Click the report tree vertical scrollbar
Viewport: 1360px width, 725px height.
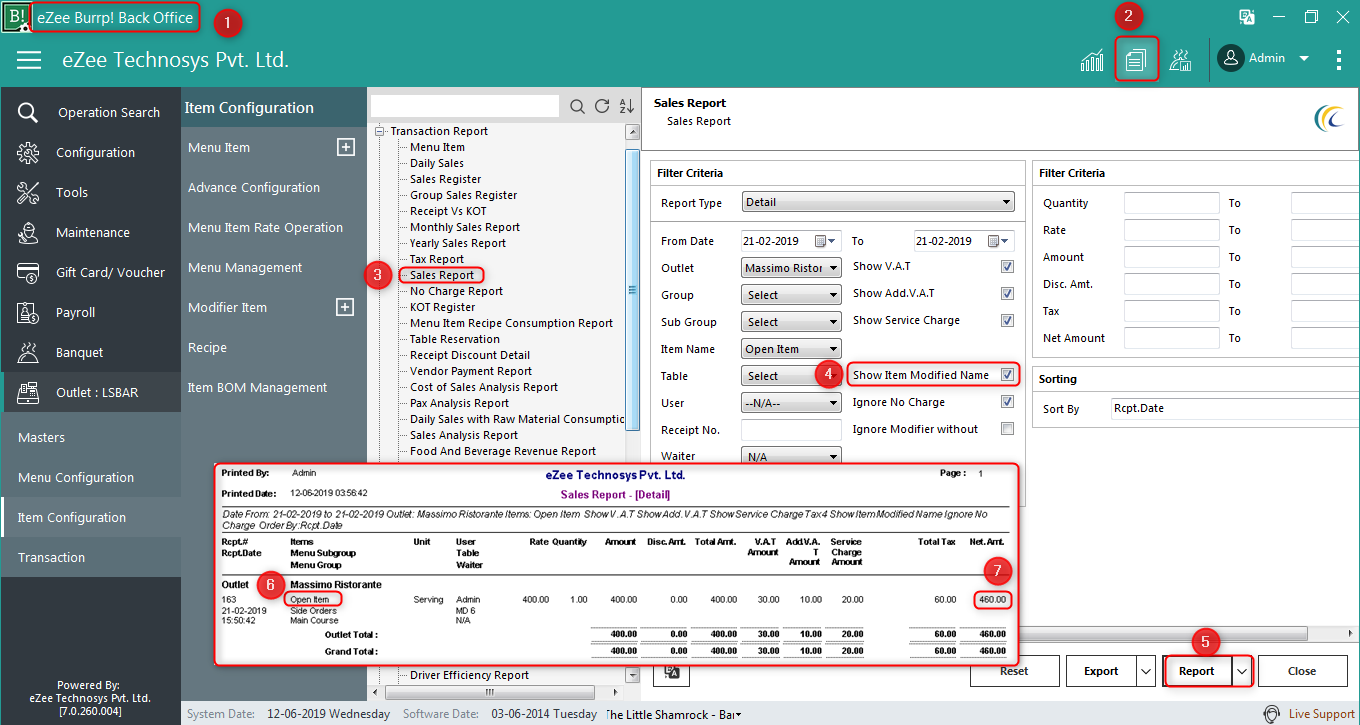[x=632, y=290]
